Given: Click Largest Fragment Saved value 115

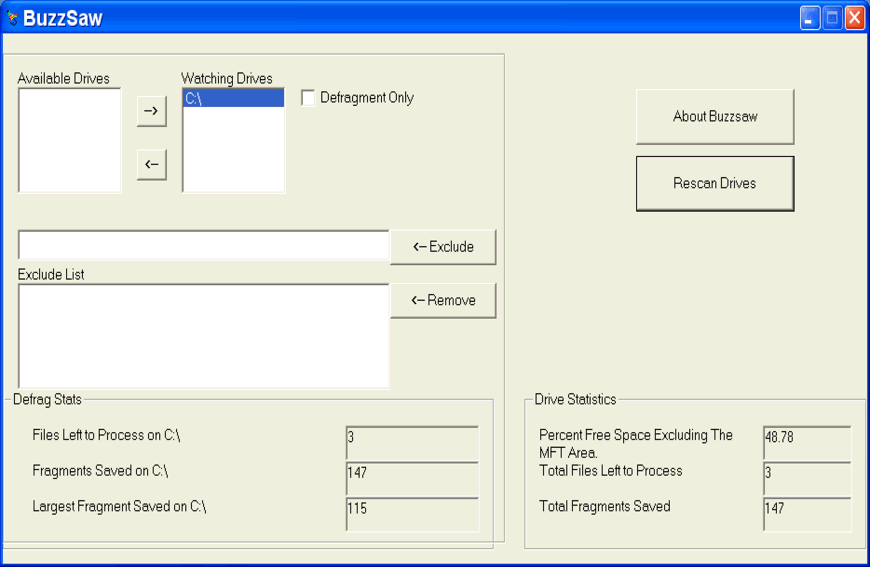Looking at the screenshot, I should point(412,514).
